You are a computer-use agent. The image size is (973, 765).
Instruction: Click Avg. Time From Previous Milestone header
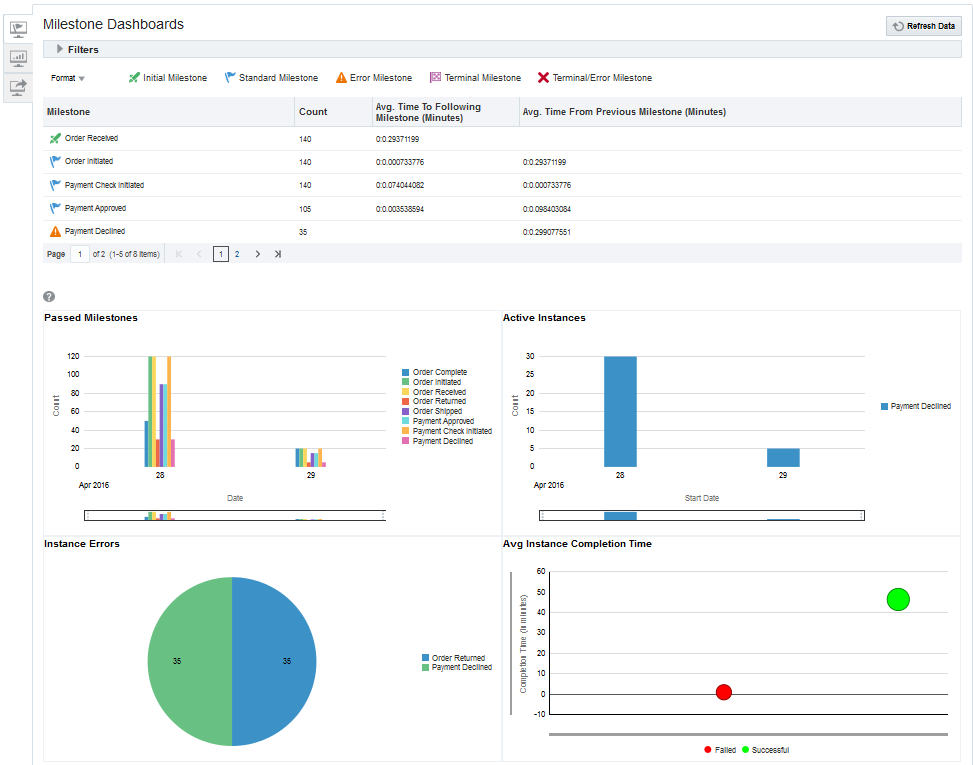(740, 112)
